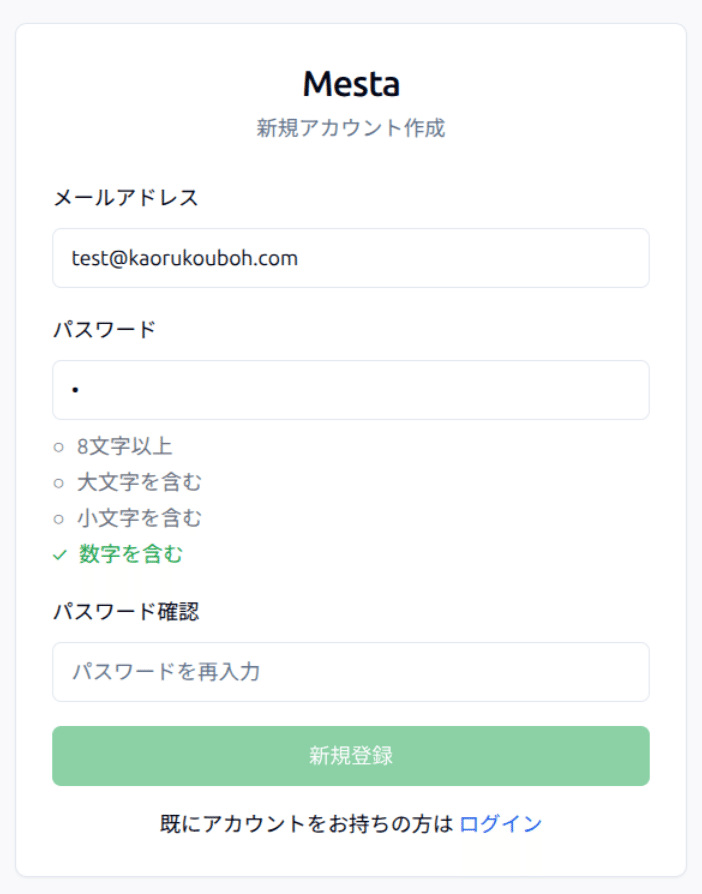The width and height of the screenshot is (702, 894).
Task: Click the パスワード確認 field label
Action: click(126, 612)
